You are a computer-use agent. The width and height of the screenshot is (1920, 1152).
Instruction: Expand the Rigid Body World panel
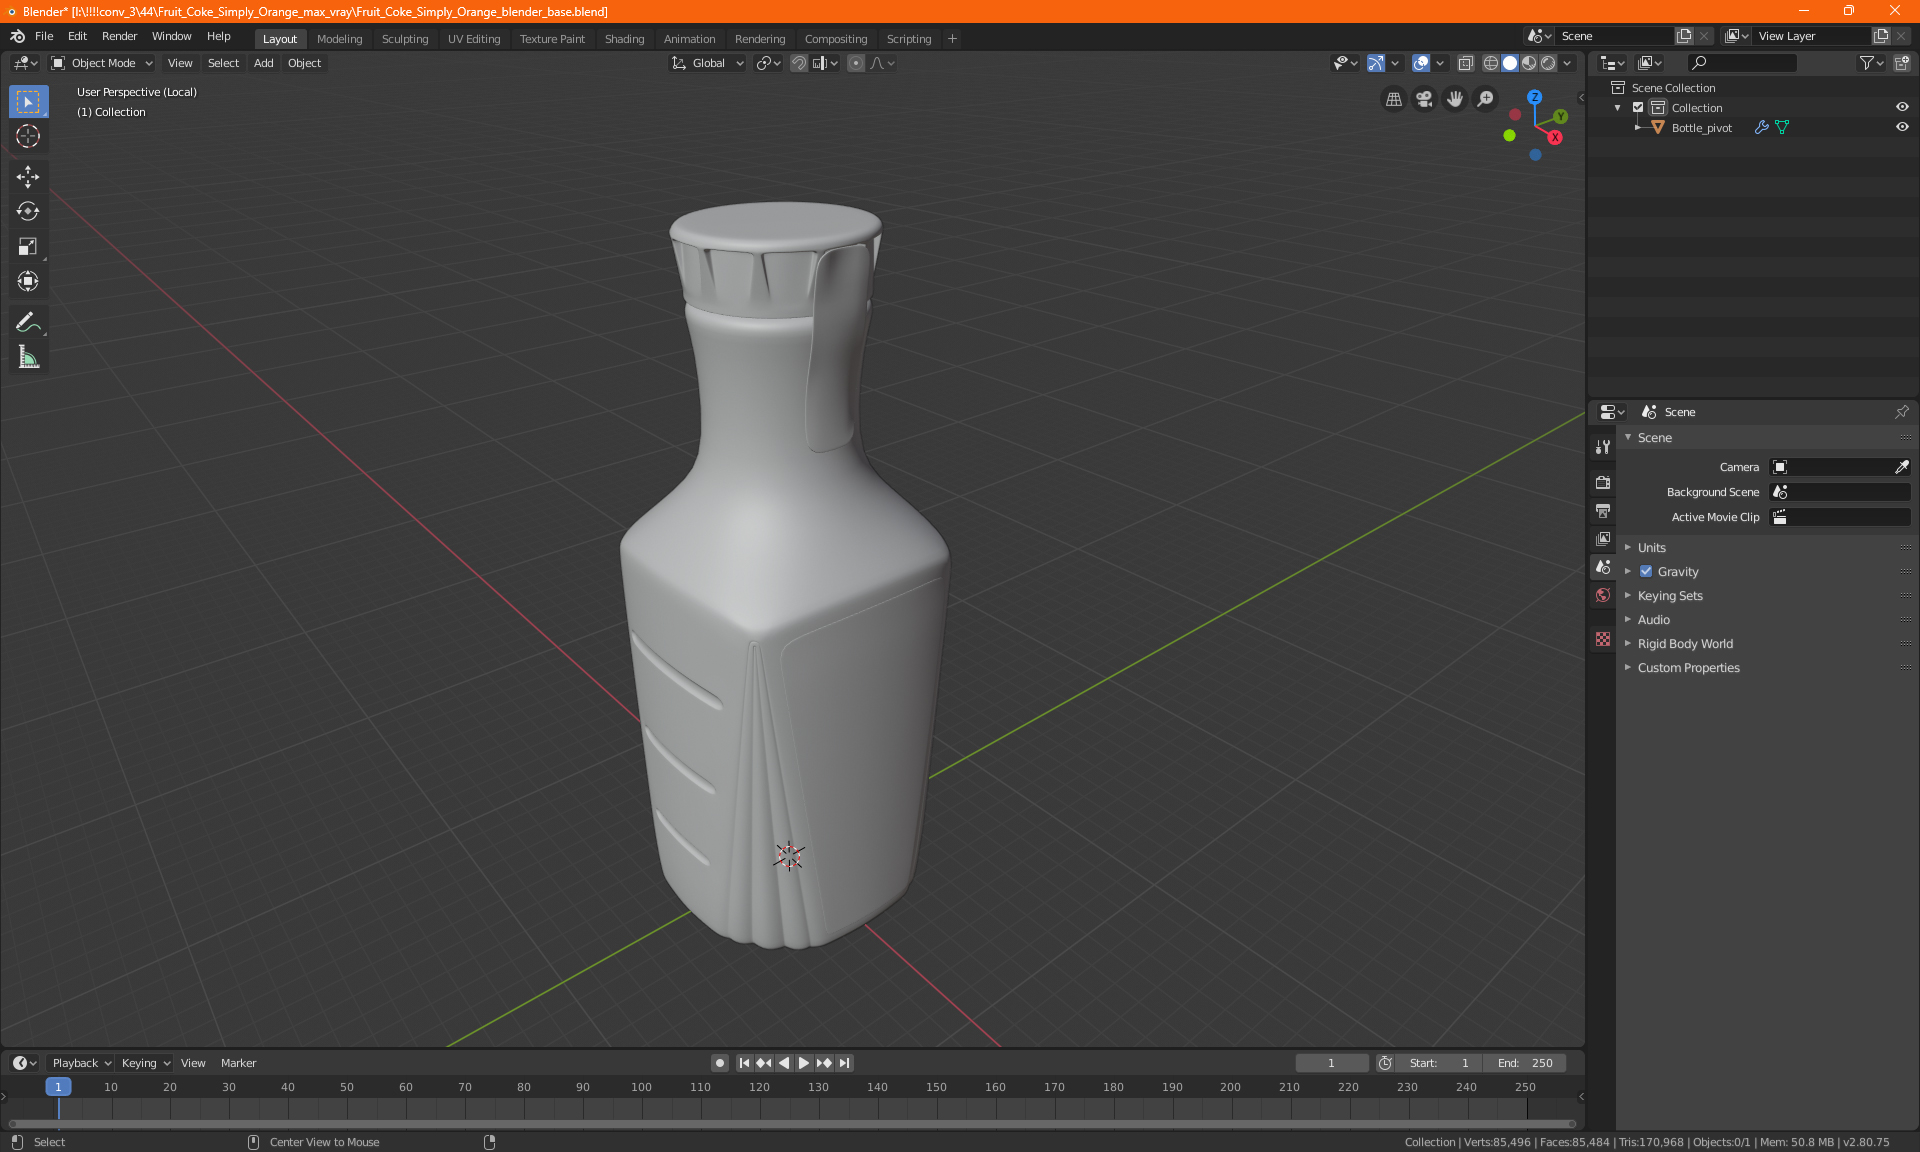[x=1685, y=644]
